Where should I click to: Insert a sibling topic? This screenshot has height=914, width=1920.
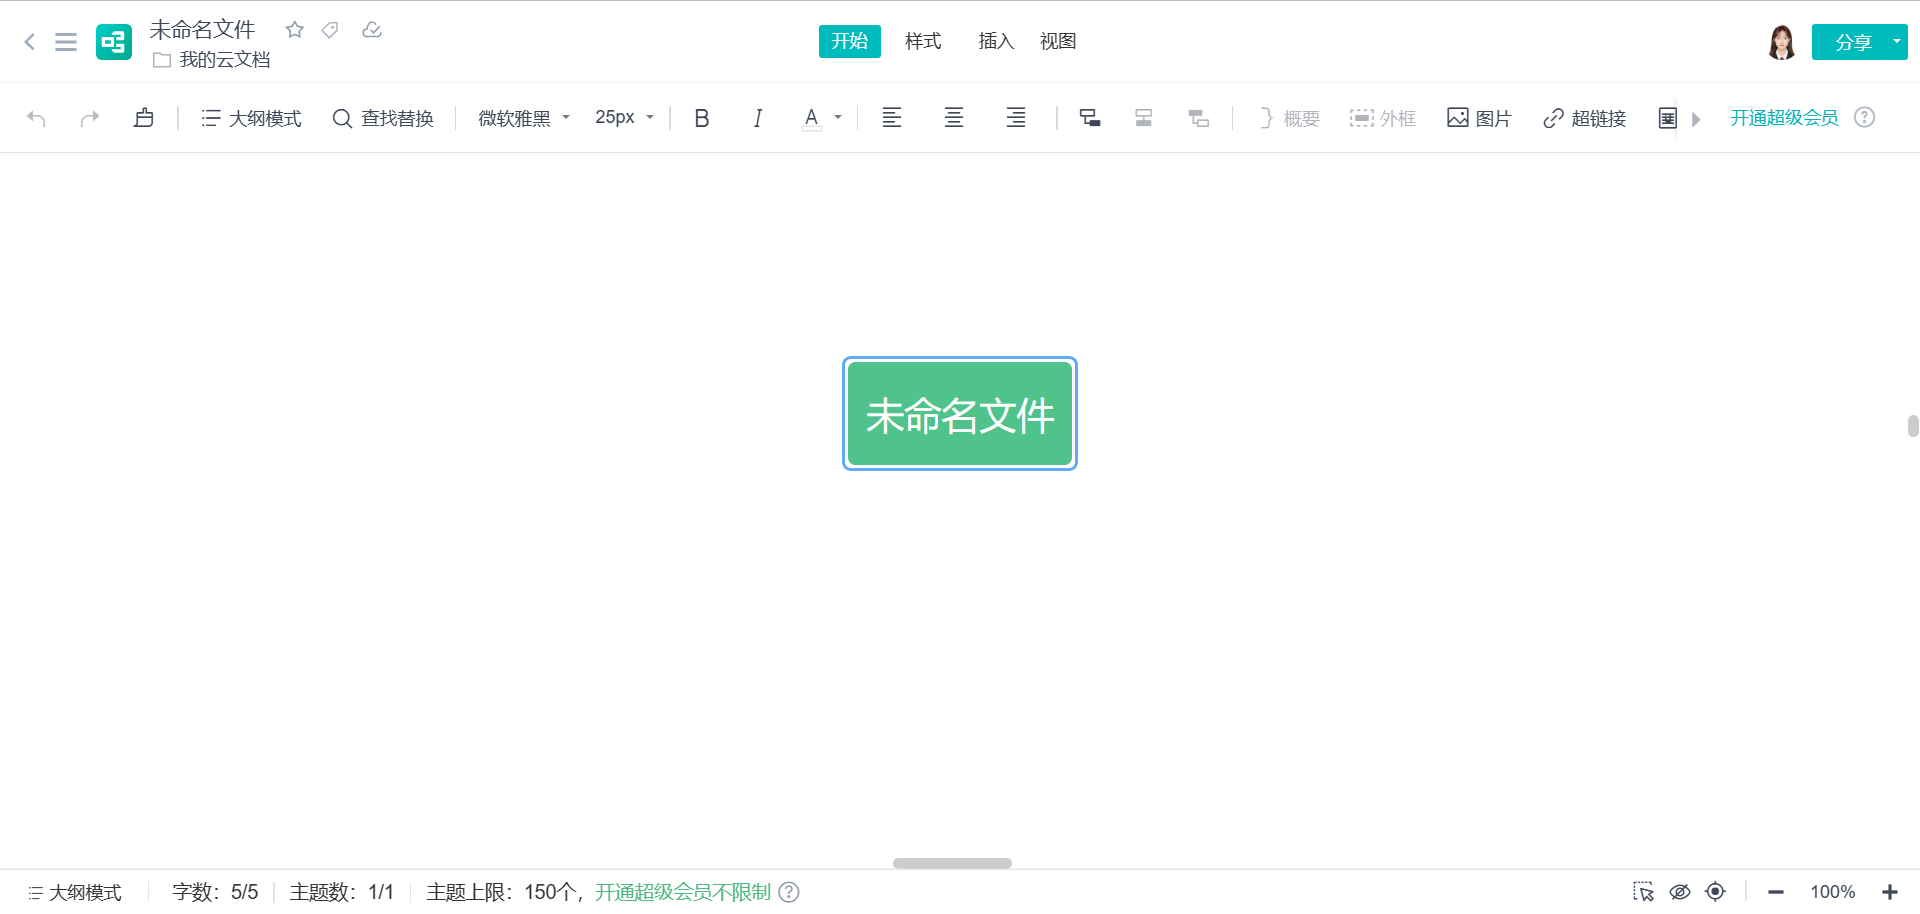coord(1144,118)
